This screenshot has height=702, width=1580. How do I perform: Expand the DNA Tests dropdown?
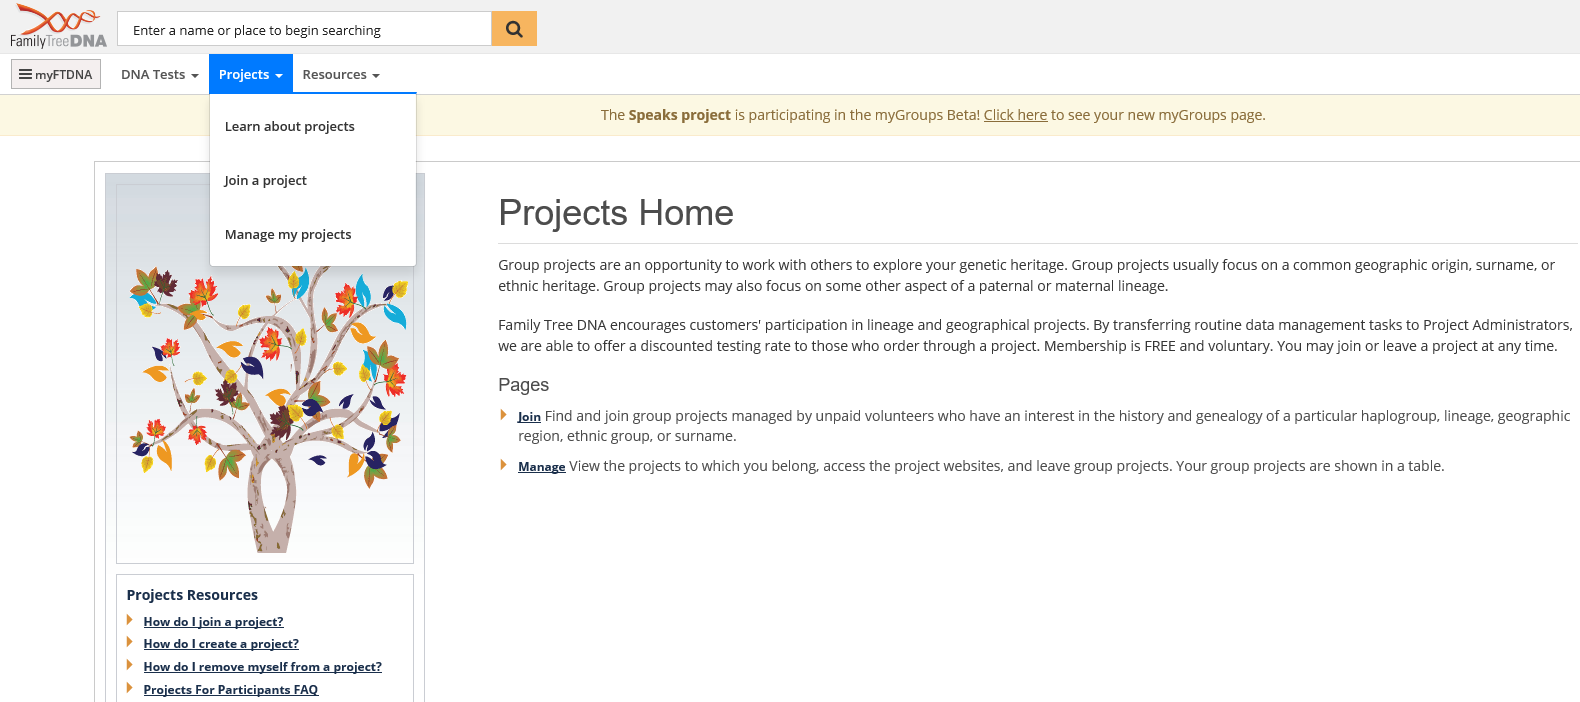[x=160, y=75]
